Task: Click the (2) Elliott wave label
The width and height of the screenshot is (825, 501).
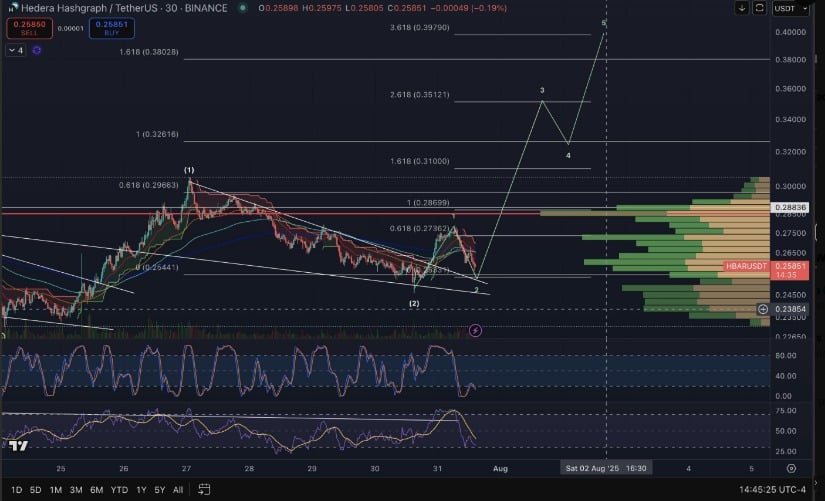Action: pyautogui.click(x=414, y=304)
